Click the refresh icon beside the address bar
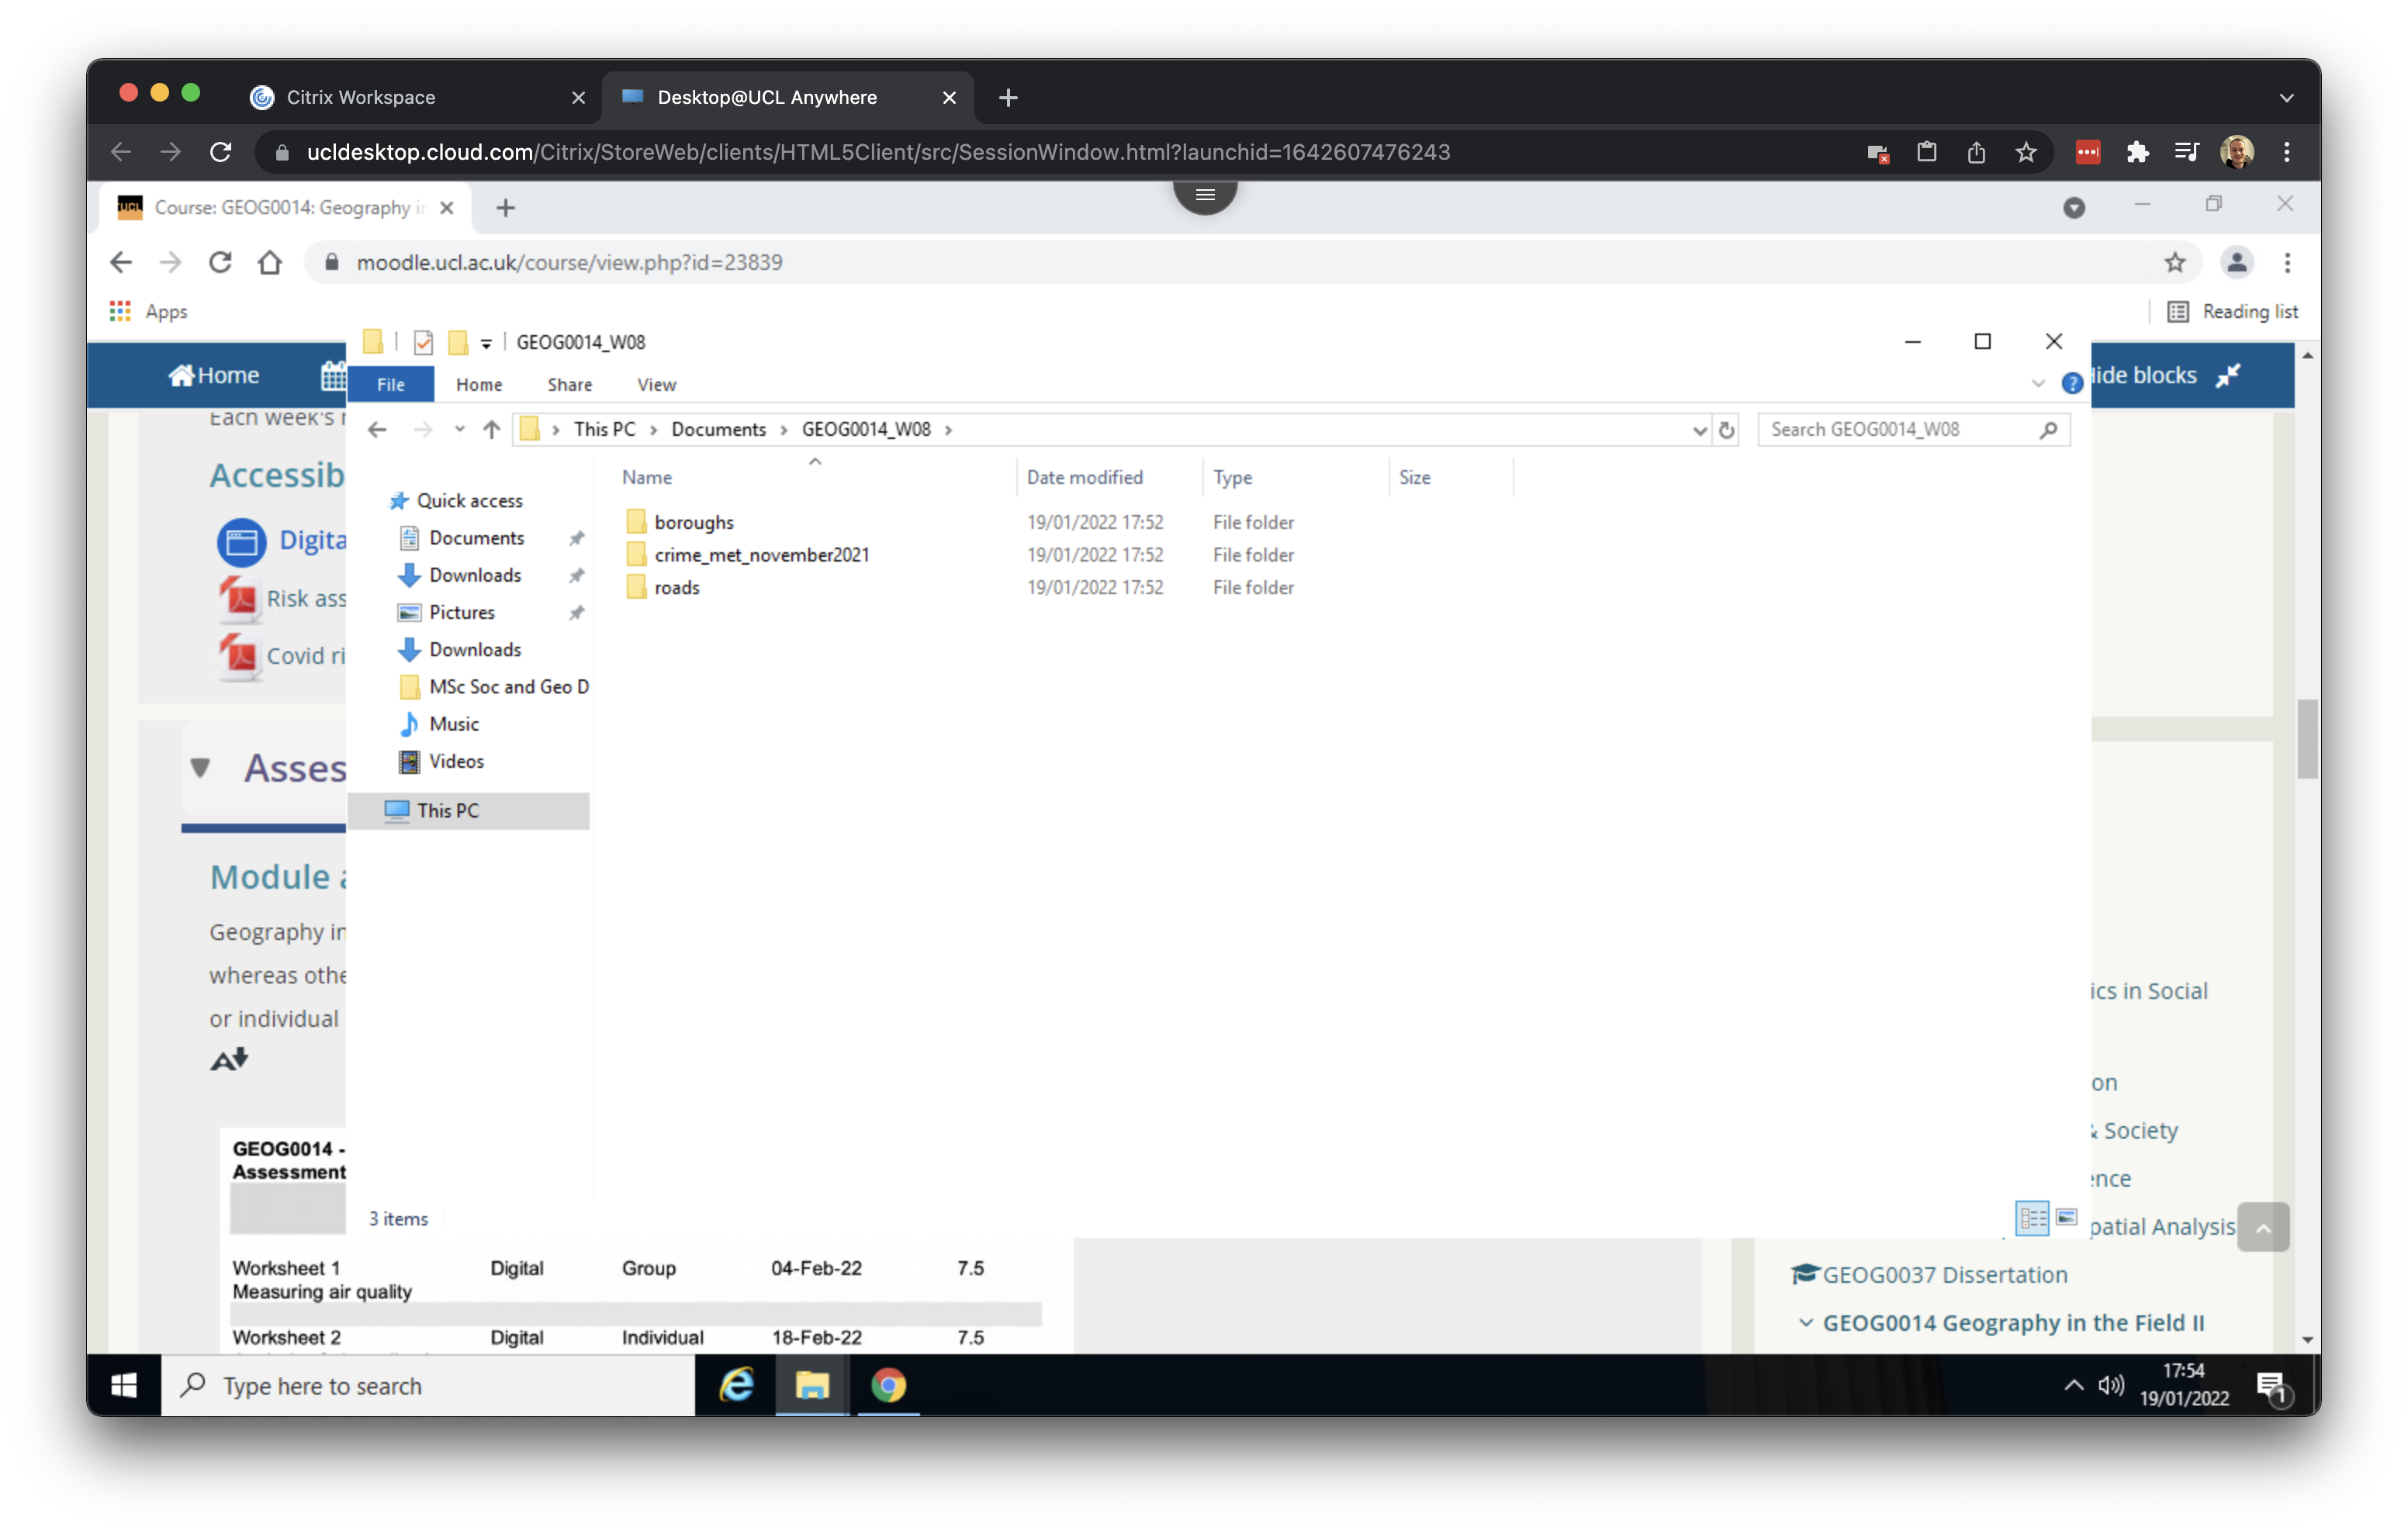 pyautogui.click(x=1727, y=429)
